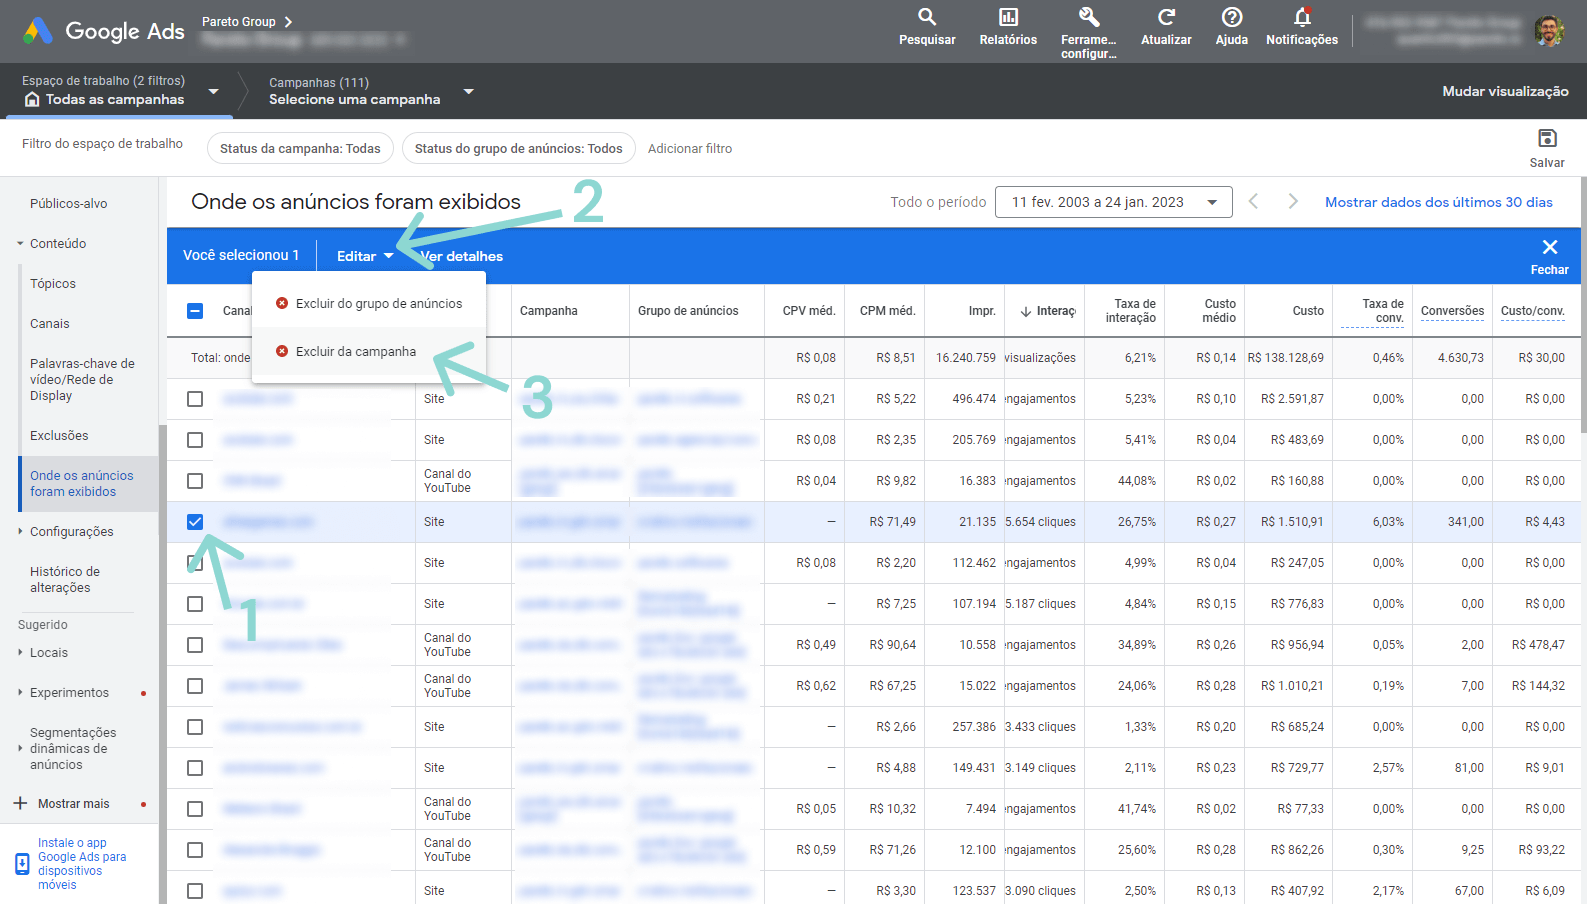Click the Atualizar refresh icon

(x=1166, y=18)
